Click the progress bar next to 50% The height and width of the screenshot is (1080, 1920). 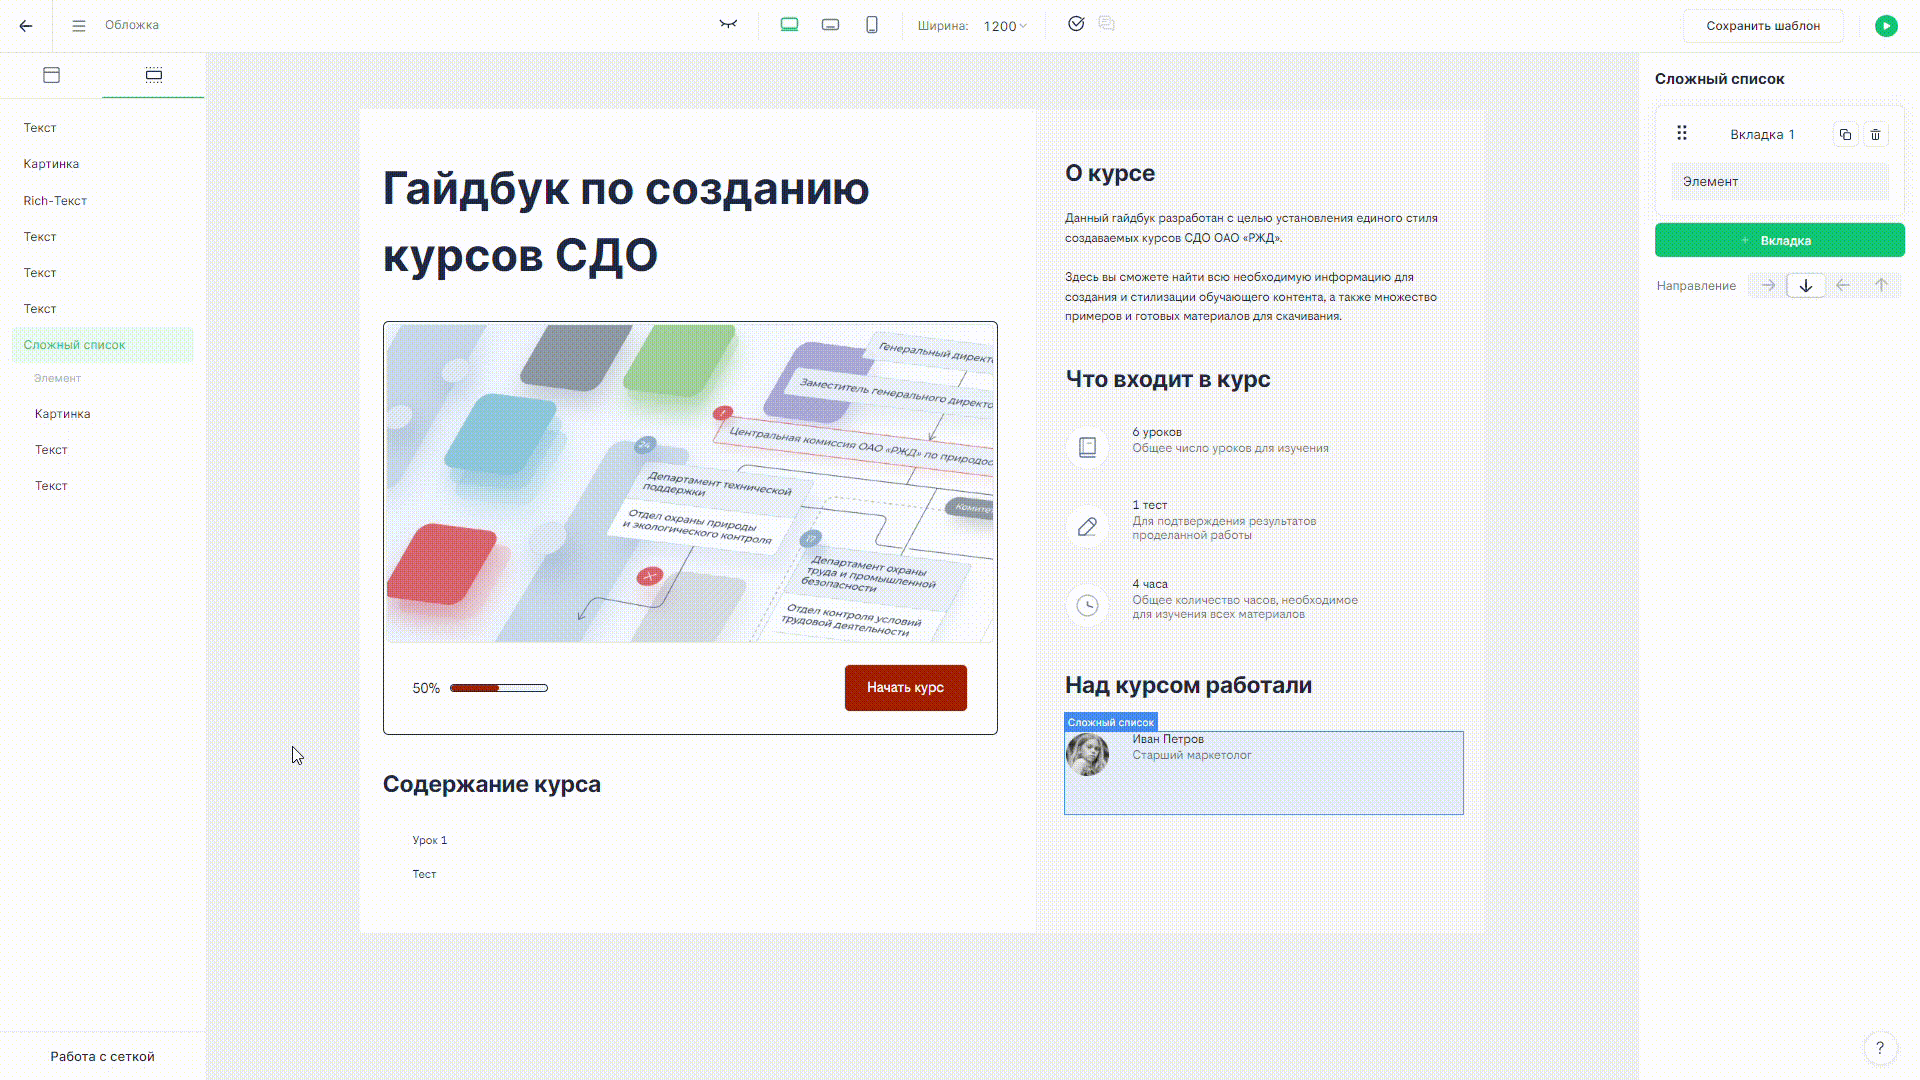point(498,688)
